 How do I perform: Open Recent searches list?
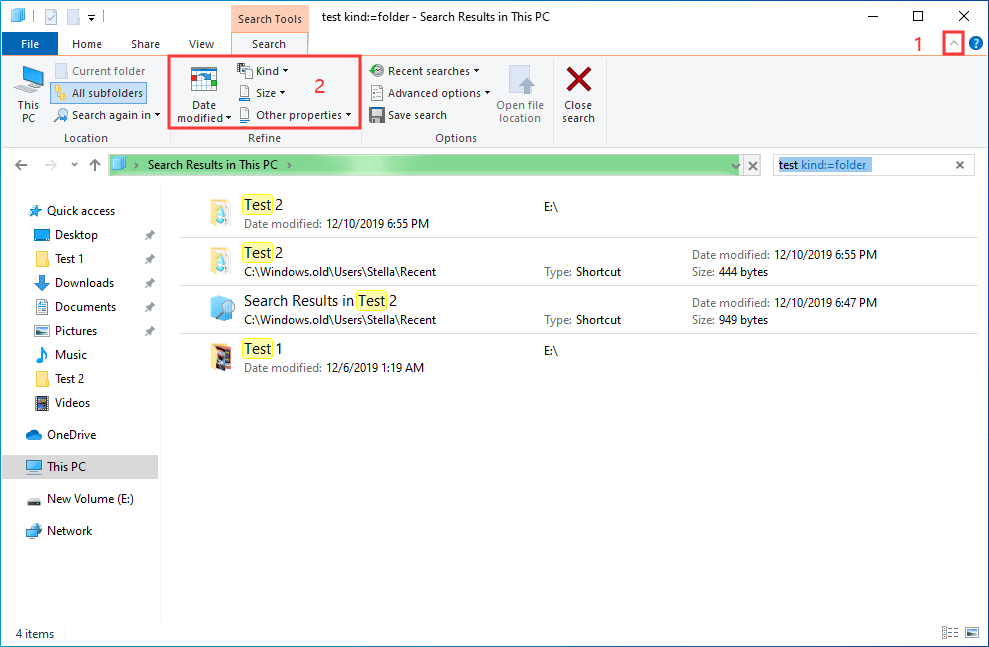coord(427,71)
